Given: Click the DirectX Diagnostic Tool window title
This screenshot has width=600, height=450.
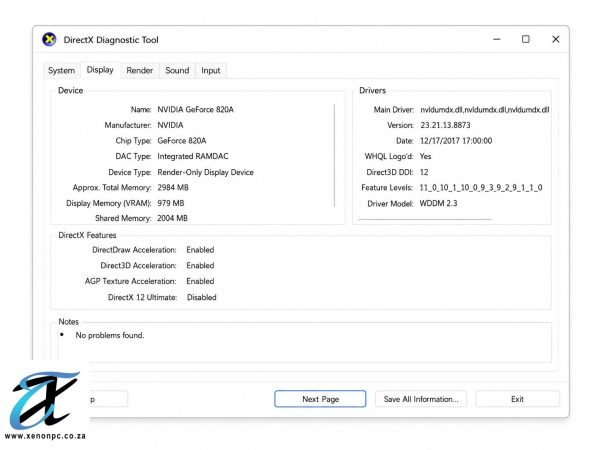Looking at the screenshot, I should click(111, 40).
